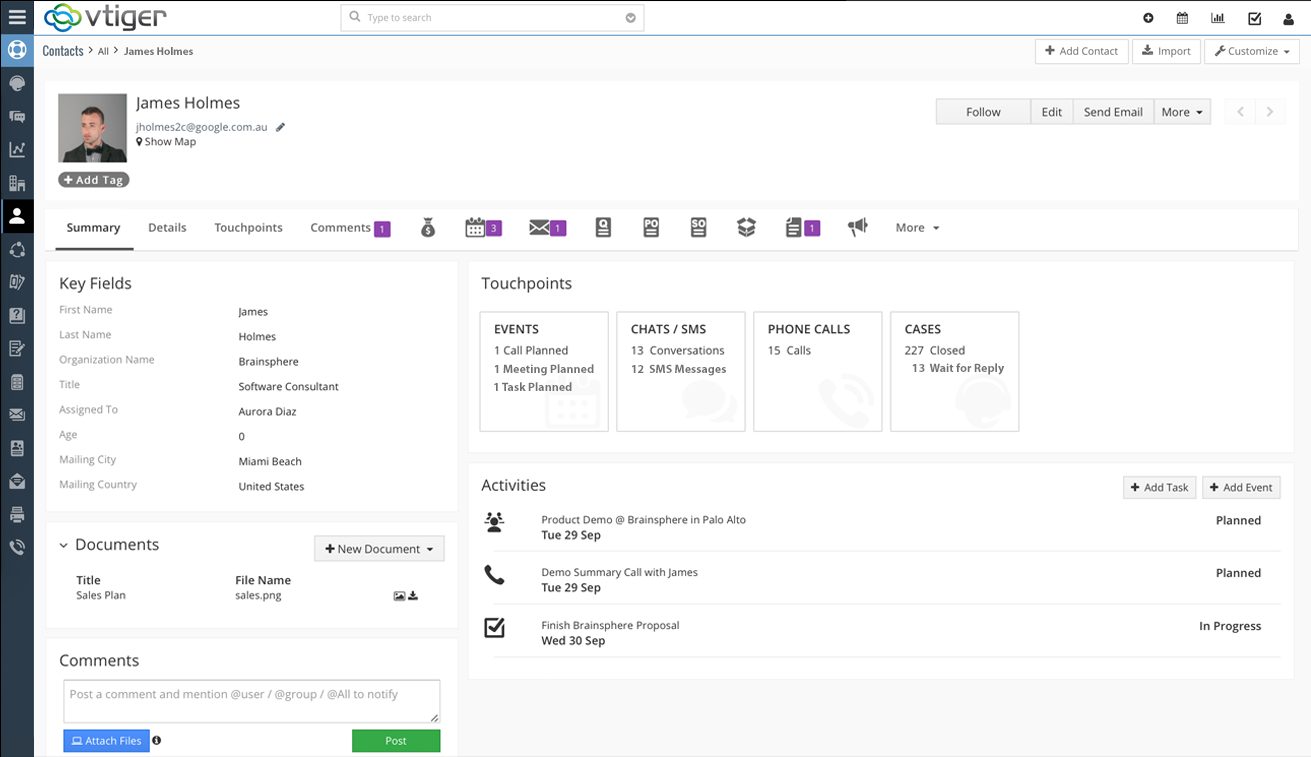The width and height of the screenshot is (1311, 757).
Task: Click the comment text field
Action: [x=251, y=701]
